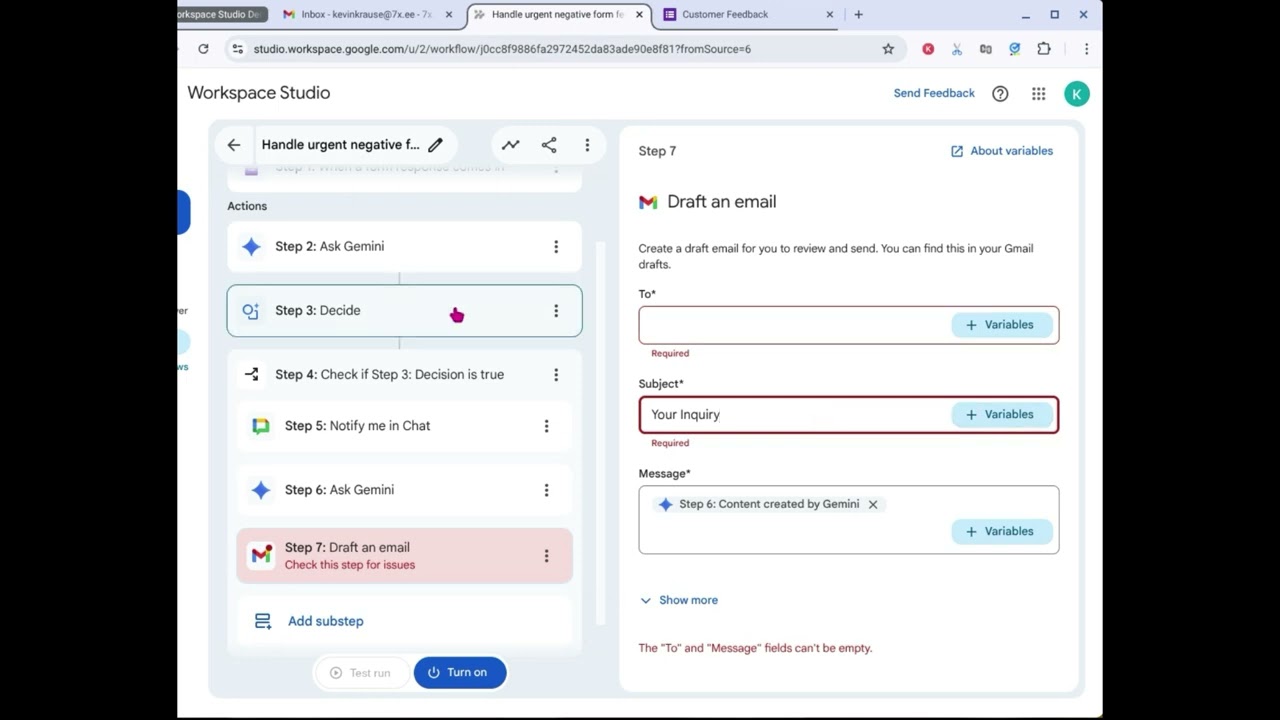
Task: Remove the Step 6 Content chip from Message
Action: 873,505
